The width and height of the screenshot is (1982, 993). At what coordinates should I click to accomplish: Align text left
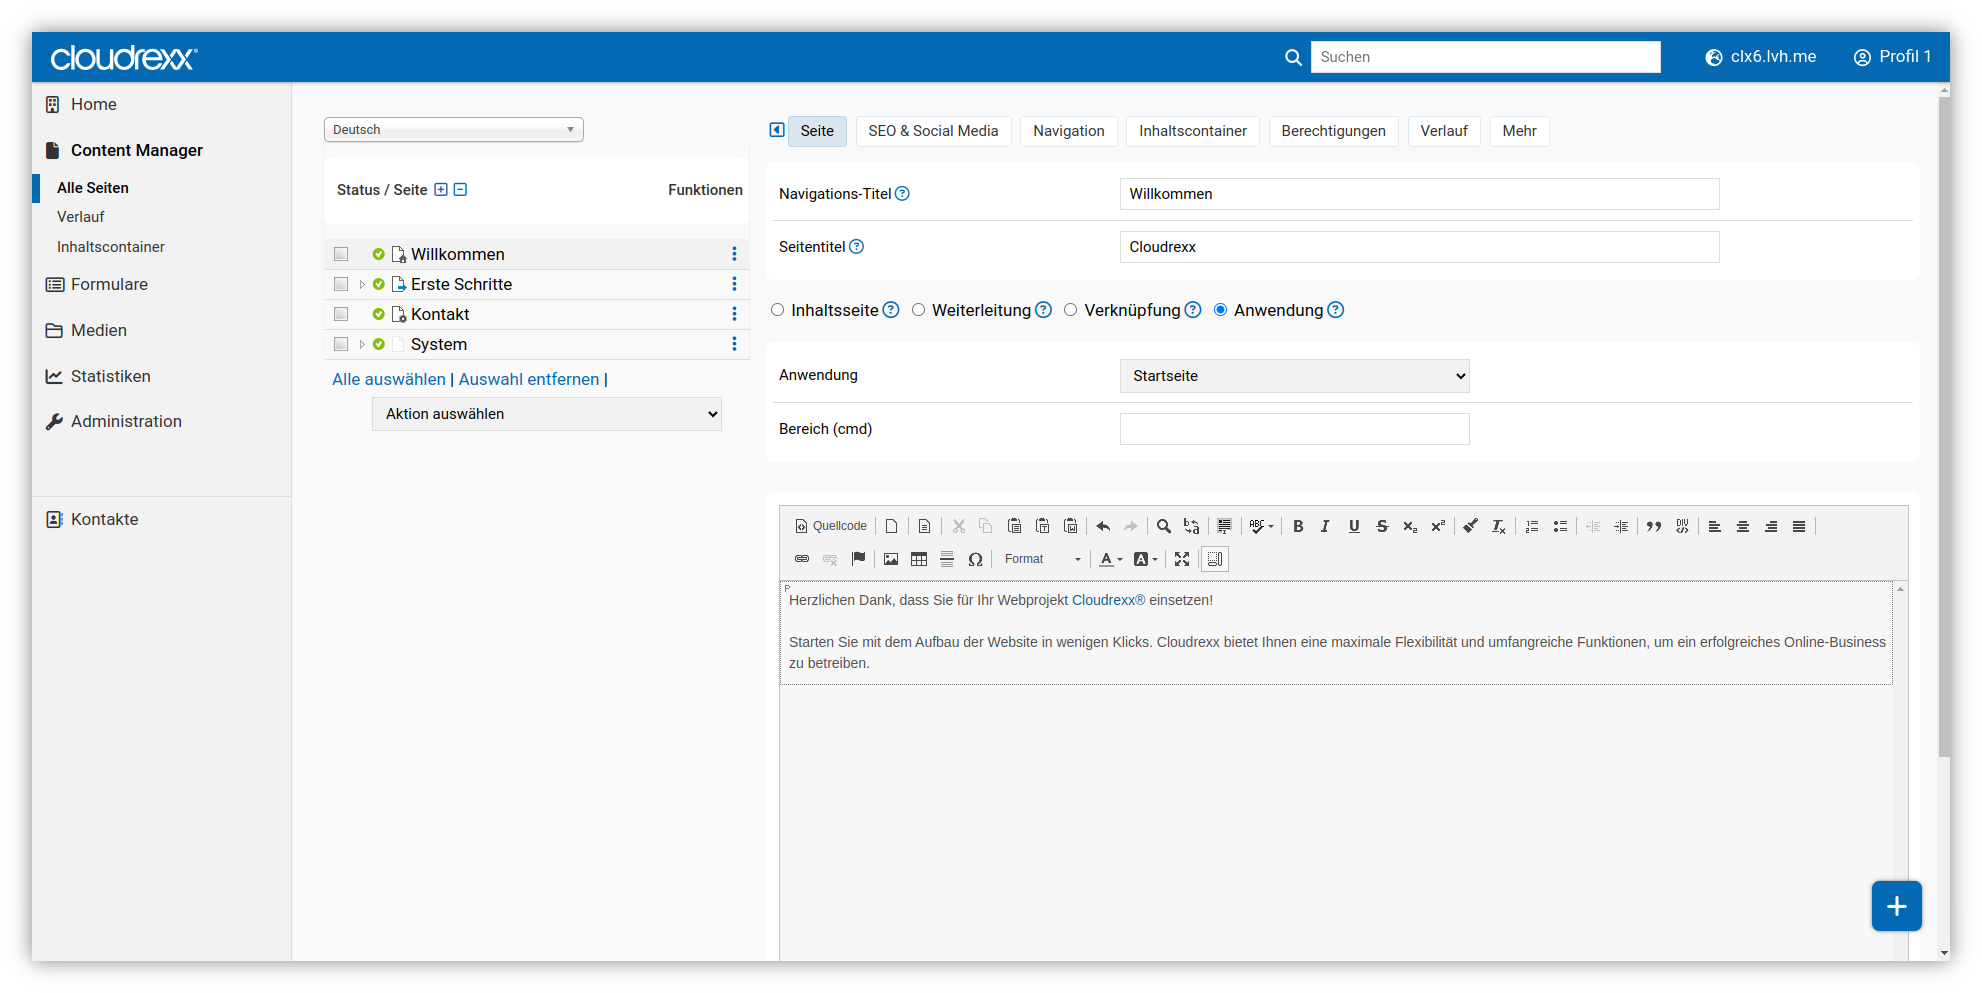tap(1715, 526)
